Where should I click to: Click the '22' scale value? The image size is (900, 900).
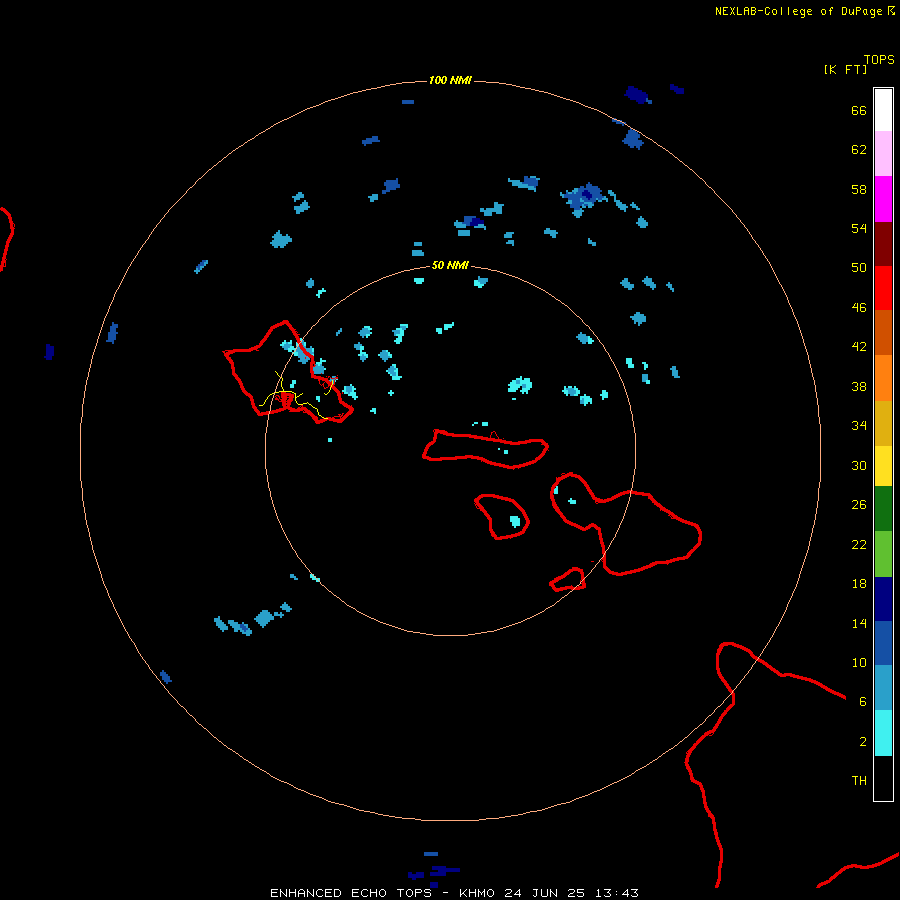(859, 545)
